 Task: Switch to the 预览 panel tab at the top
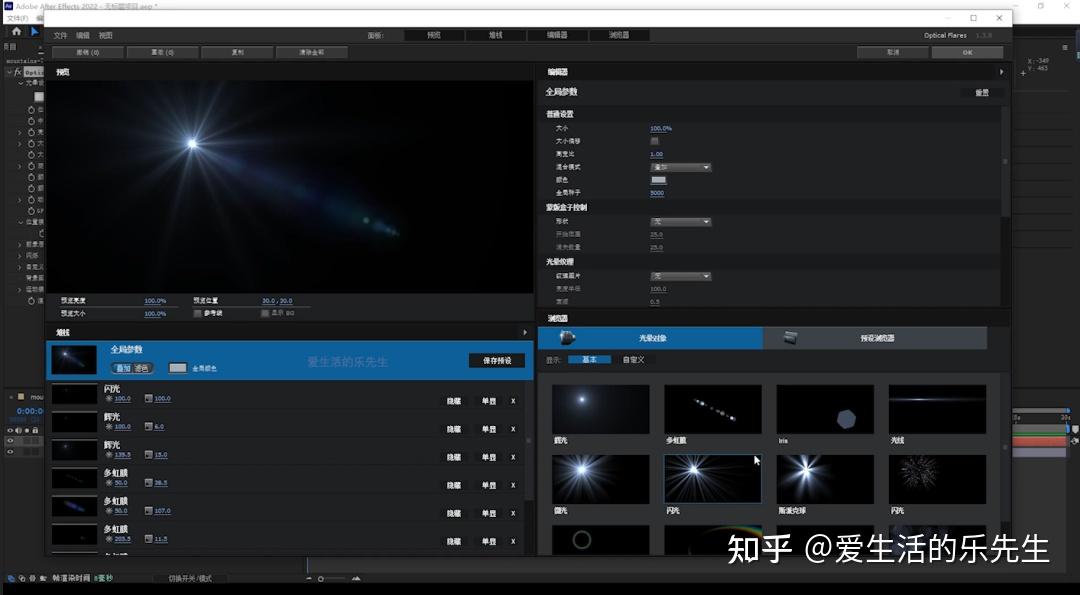tap(434, 35)
